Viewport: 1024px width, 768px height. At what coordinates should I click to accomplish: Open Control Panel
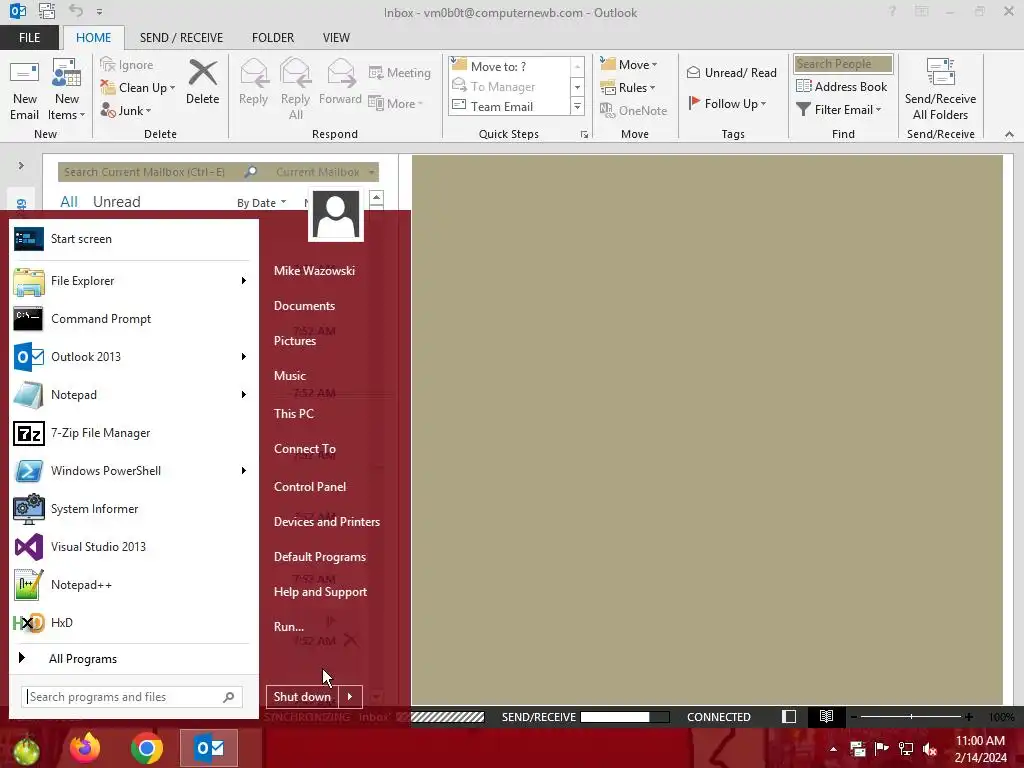pos(310,487)
